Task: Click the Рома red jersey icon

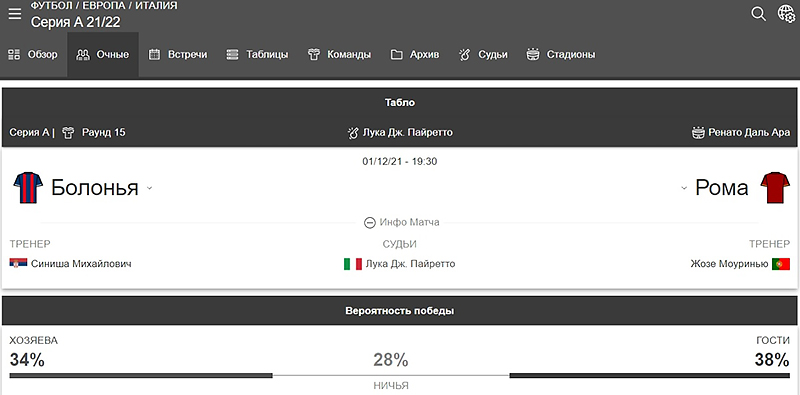Action: (775, 188)
